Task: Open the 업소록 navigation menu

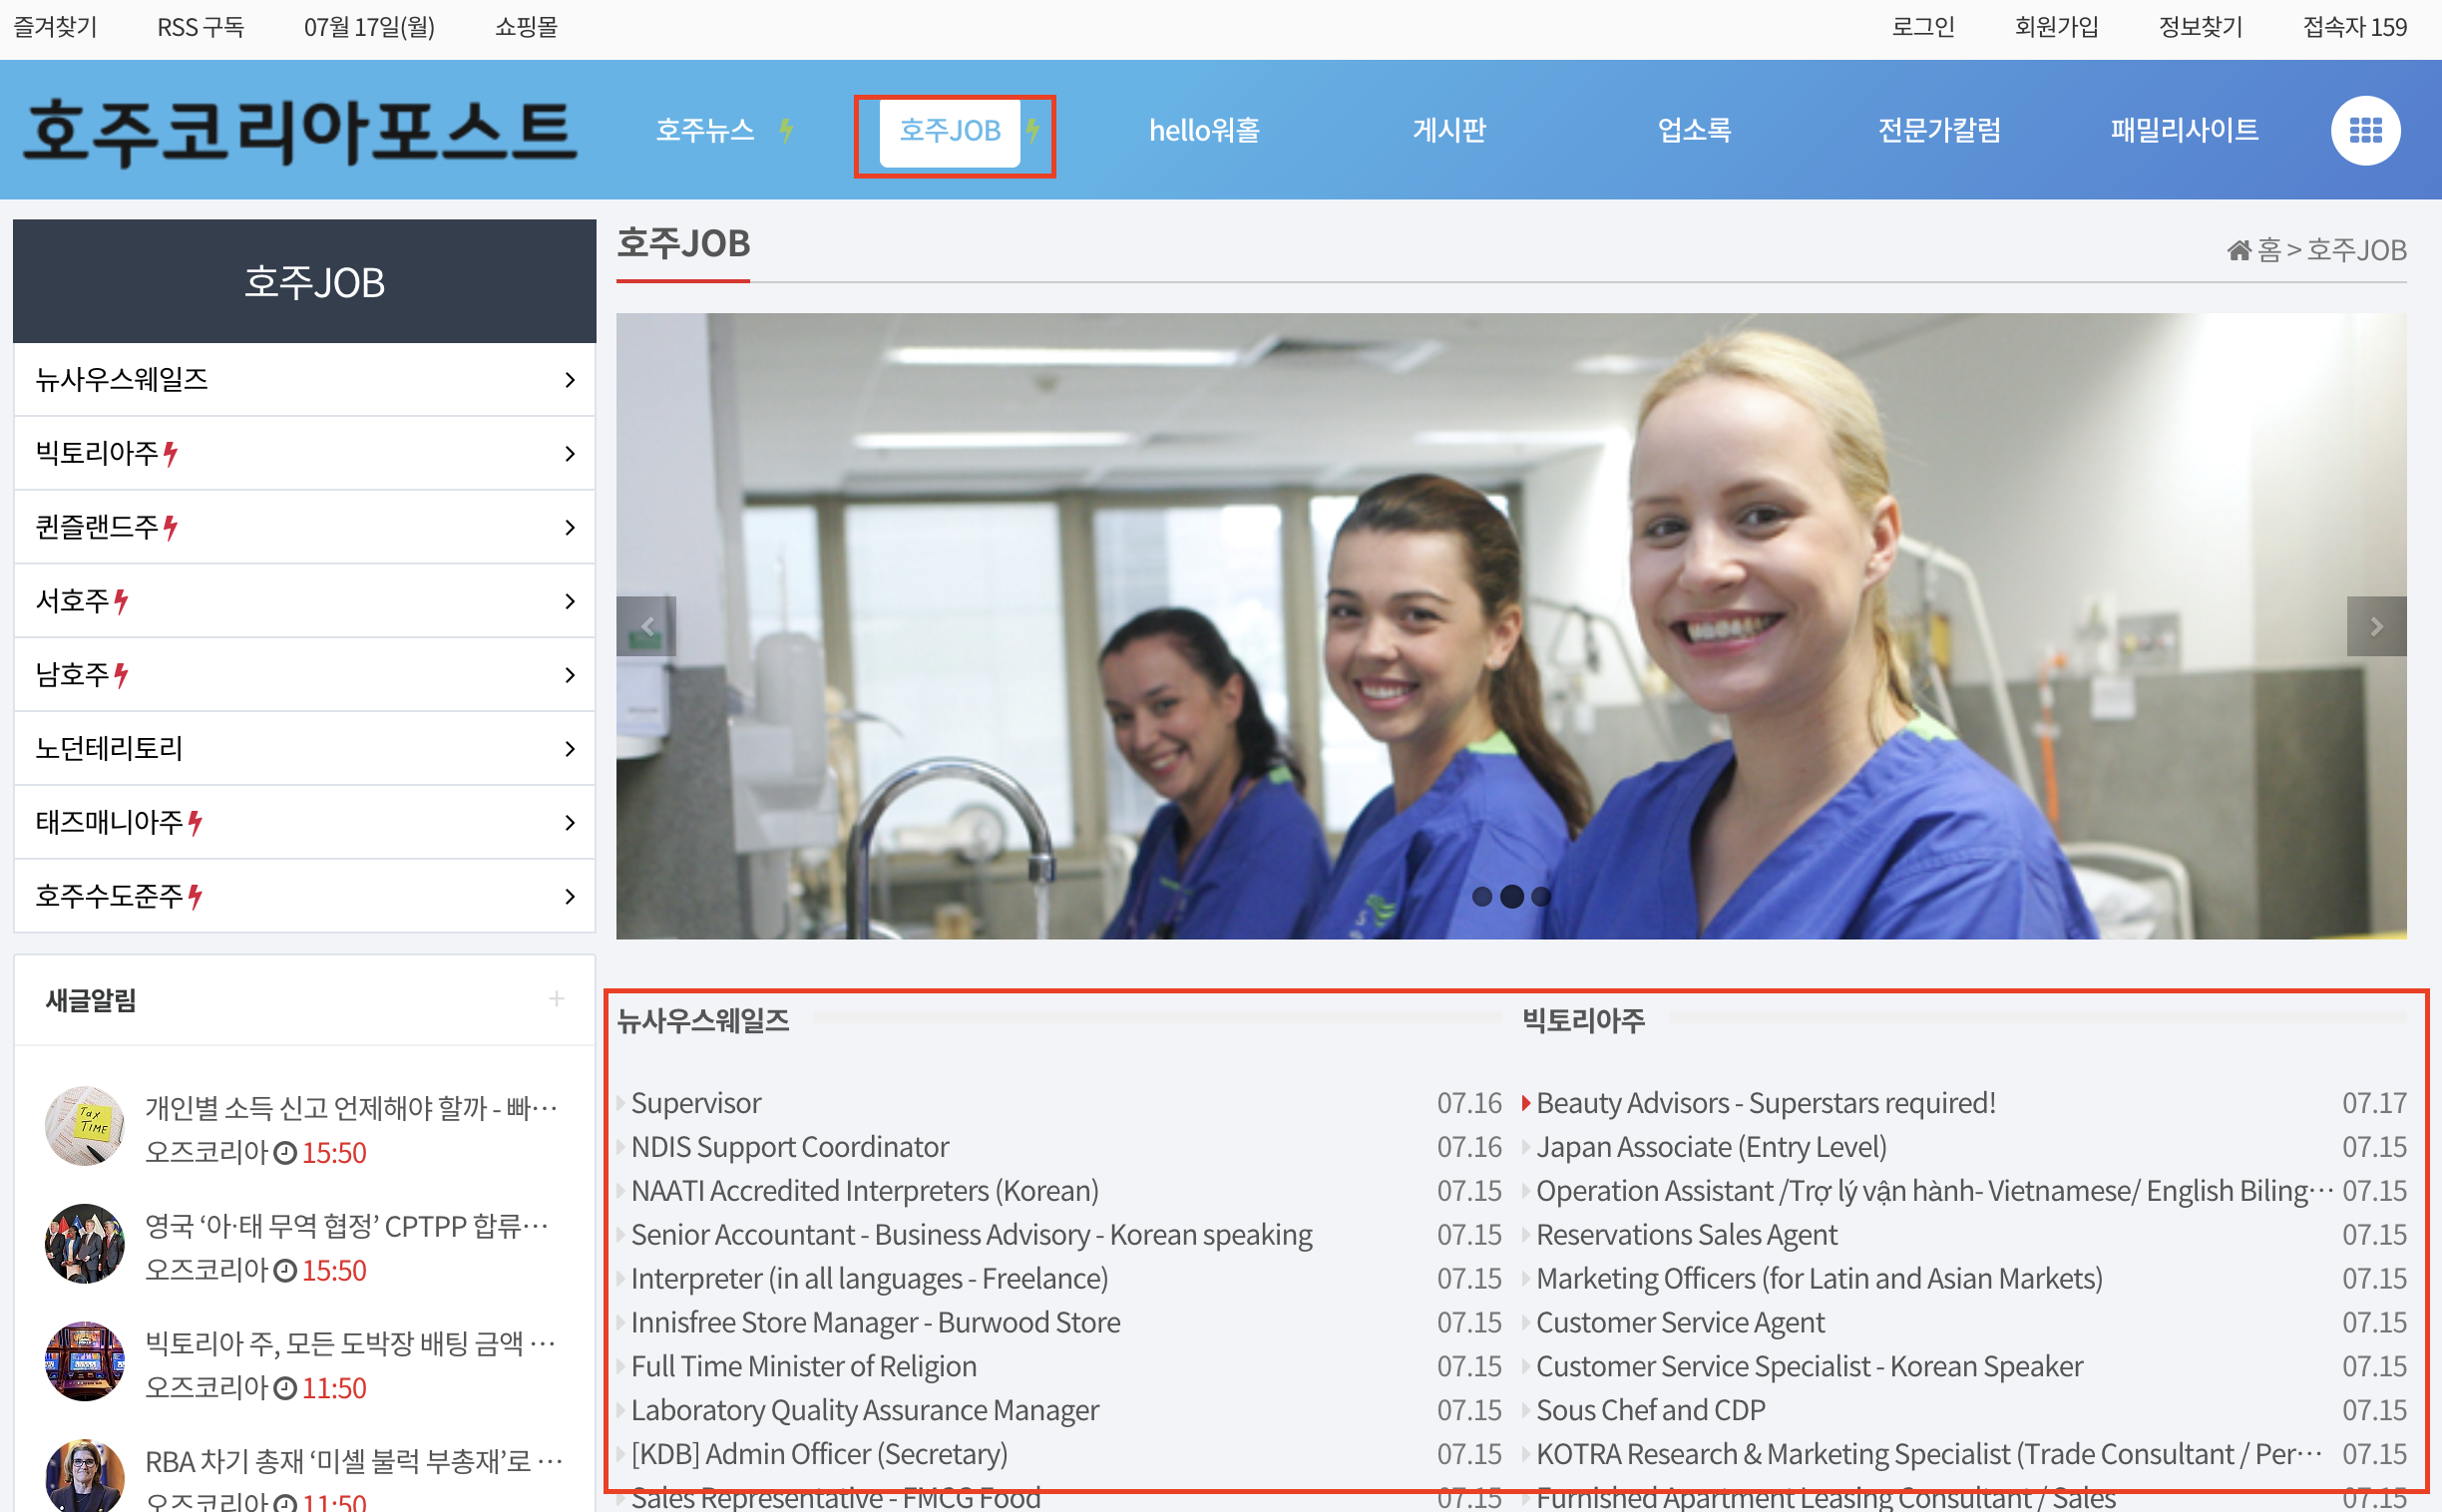Action: coord(1694,130)
